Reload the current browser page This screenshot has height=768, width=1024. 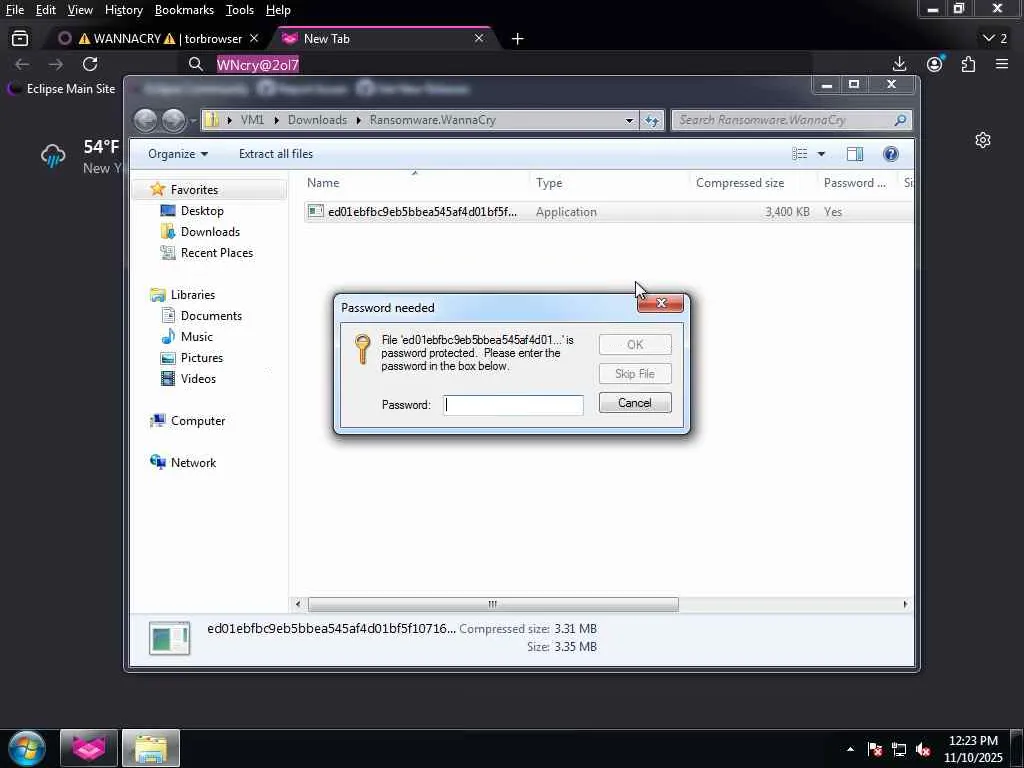coord(90,64)
